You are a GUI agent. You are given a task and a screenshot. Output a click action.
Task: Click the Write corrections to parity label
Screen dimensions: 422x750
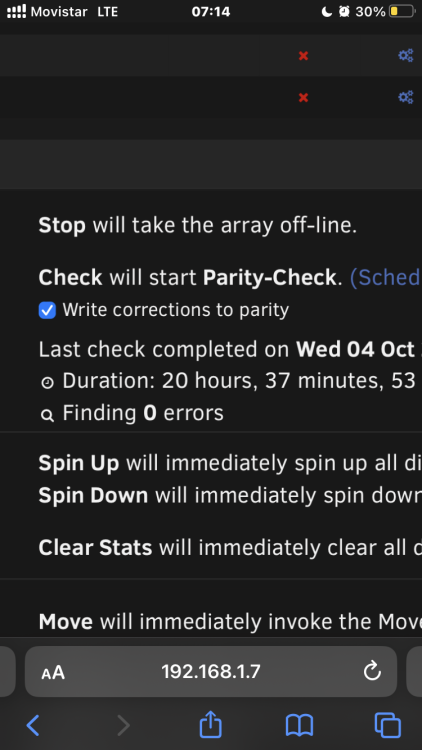point(176,310)
